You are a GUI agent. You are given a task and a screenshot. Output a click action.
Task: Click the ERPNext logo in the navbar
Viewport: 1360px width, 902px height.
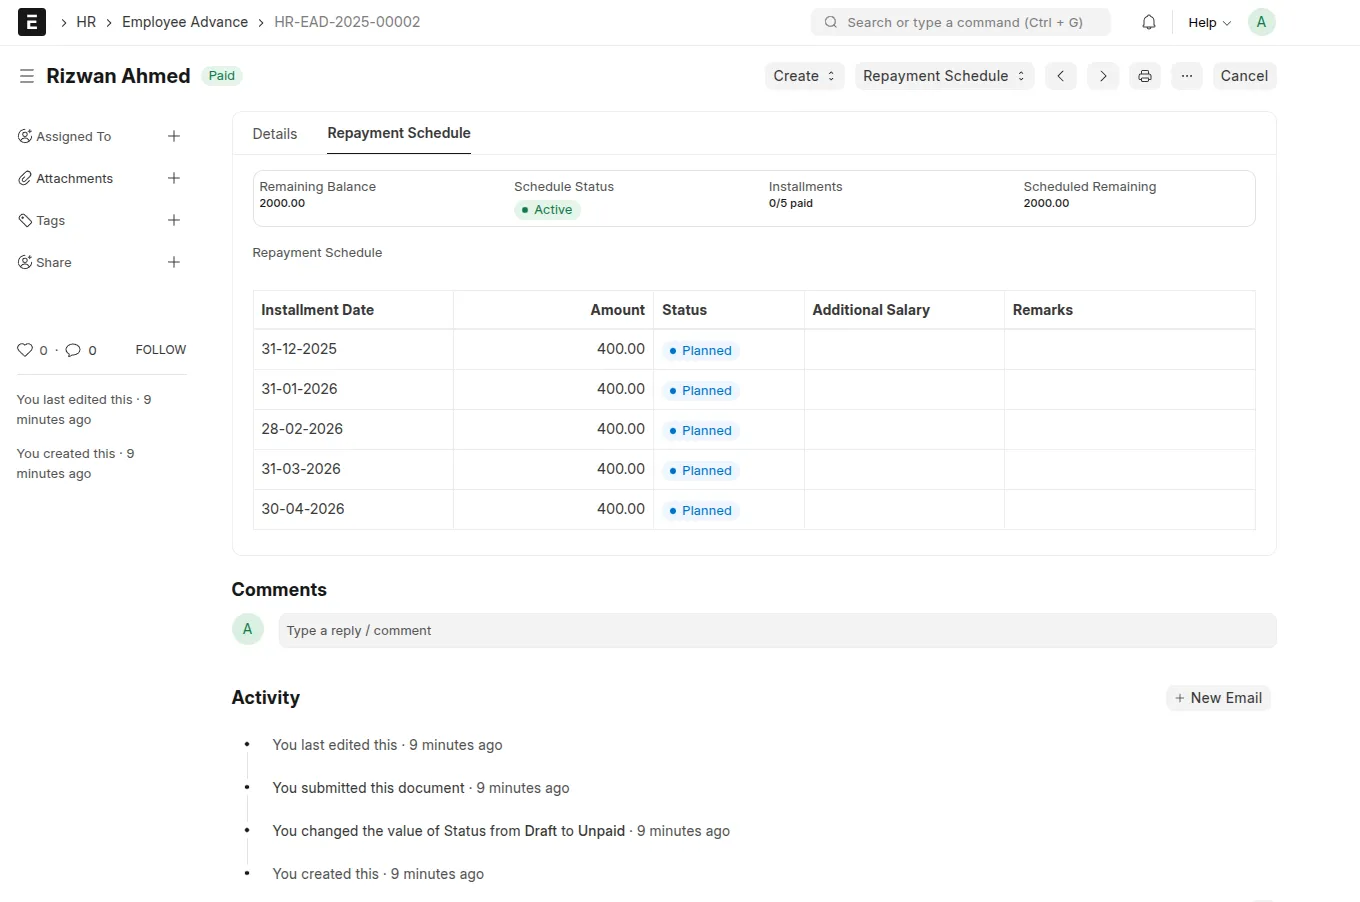click(x=31, y=21)
